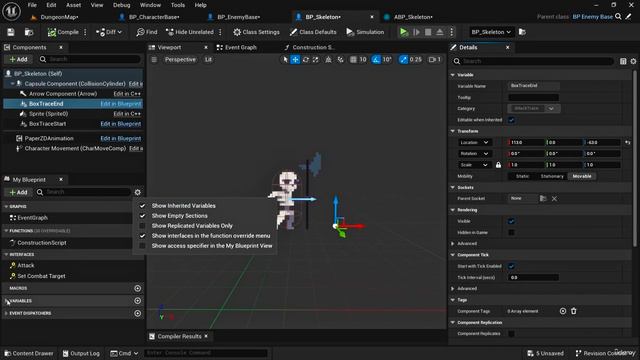Open the BP_Skeleton debug object dropdown
640x360 pixels.
[x=491, y=32]
